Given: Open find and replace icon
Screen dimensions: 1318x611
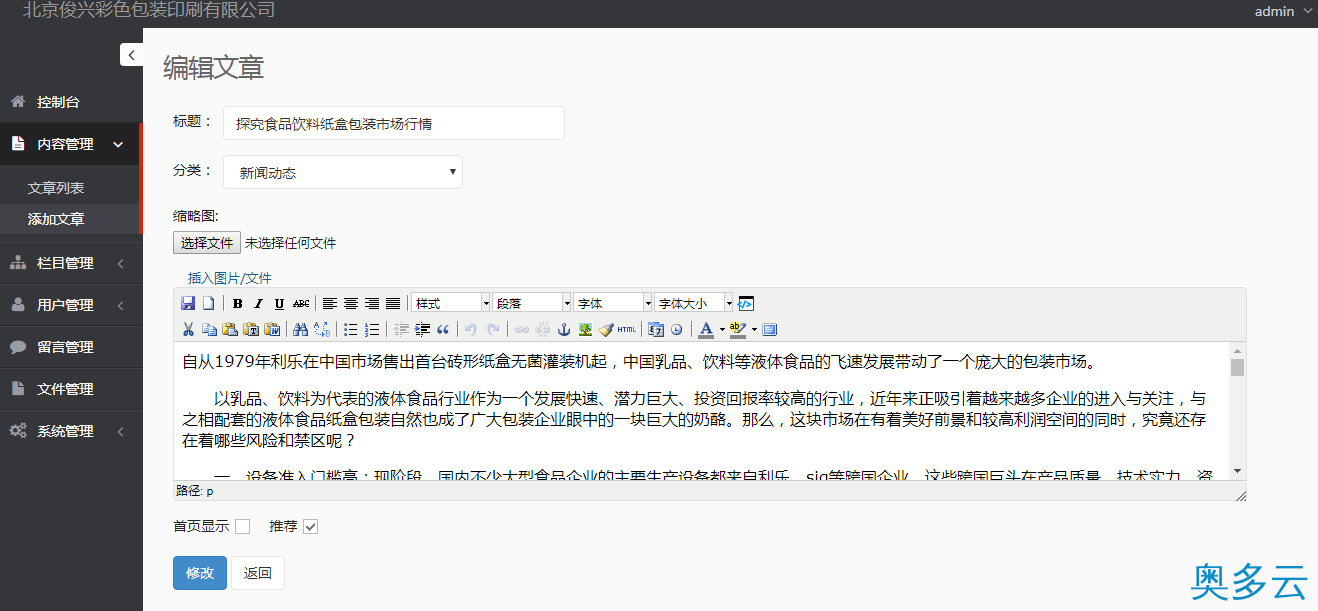Looking at the screenshot, I should tap(322, 329).
